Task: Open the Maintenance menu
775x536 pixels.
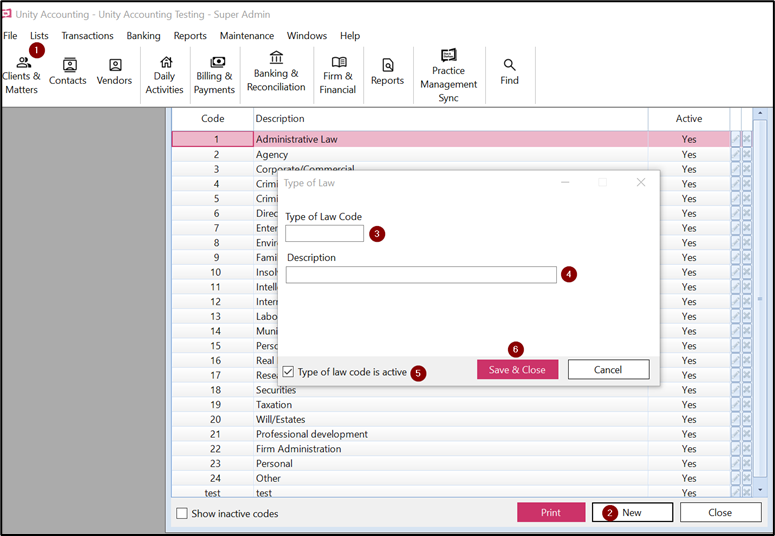Action: click(246, 36)
